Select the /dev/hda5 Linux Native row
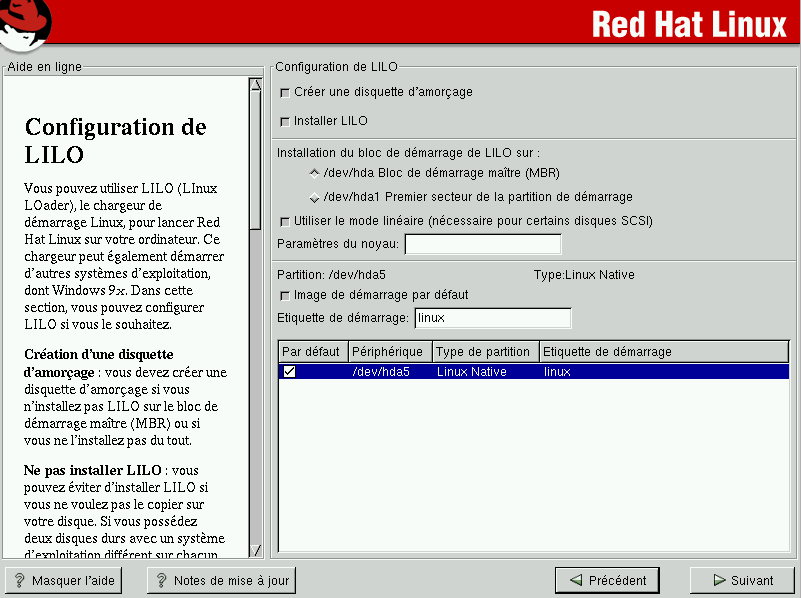 (560, 372)
